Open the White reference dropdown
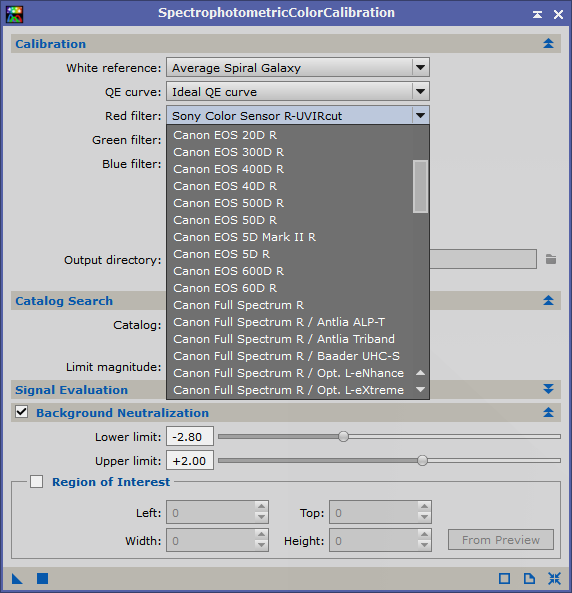Screen dimensions: 572x593 (298, 68)
